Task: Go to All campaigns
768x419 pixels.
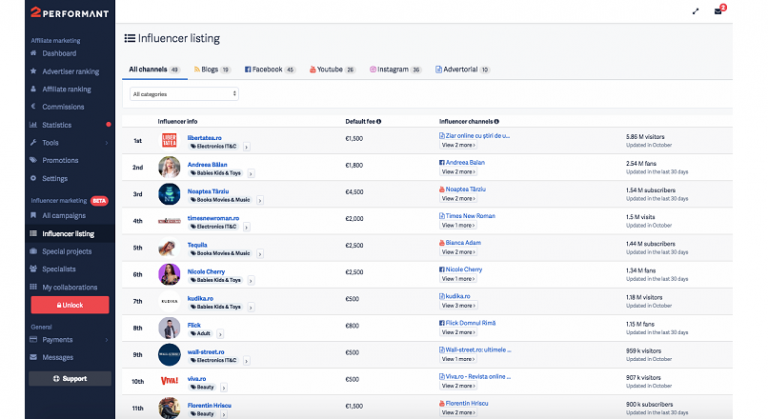Action: coord(64,216)
